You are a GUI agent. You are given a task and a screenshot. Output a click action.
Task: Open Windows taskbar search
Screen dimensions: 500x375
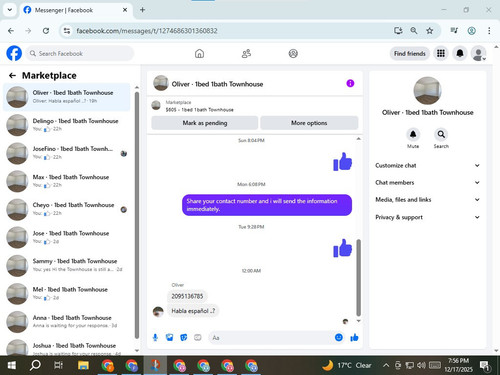coord(35,365)
